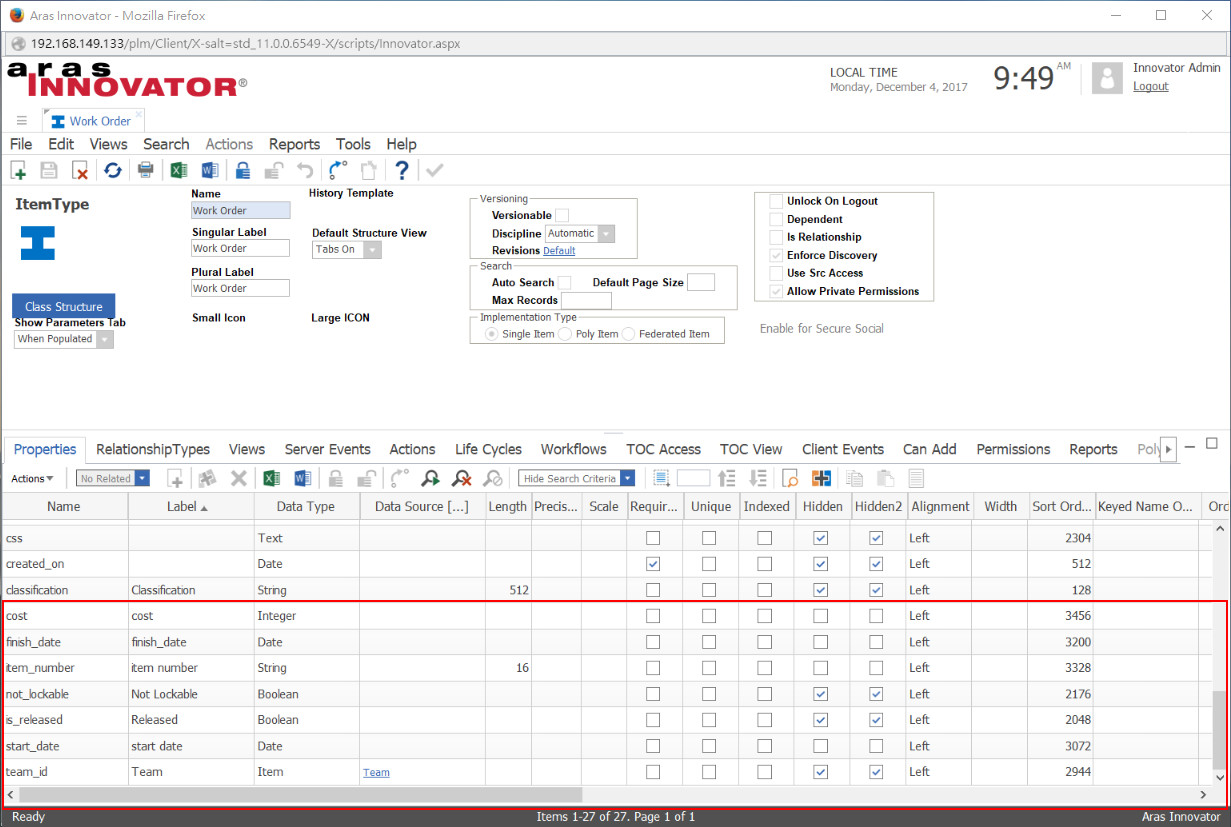
Task: Click the tab strip scroll-right arrow
Action: [x=1167, y=450]
